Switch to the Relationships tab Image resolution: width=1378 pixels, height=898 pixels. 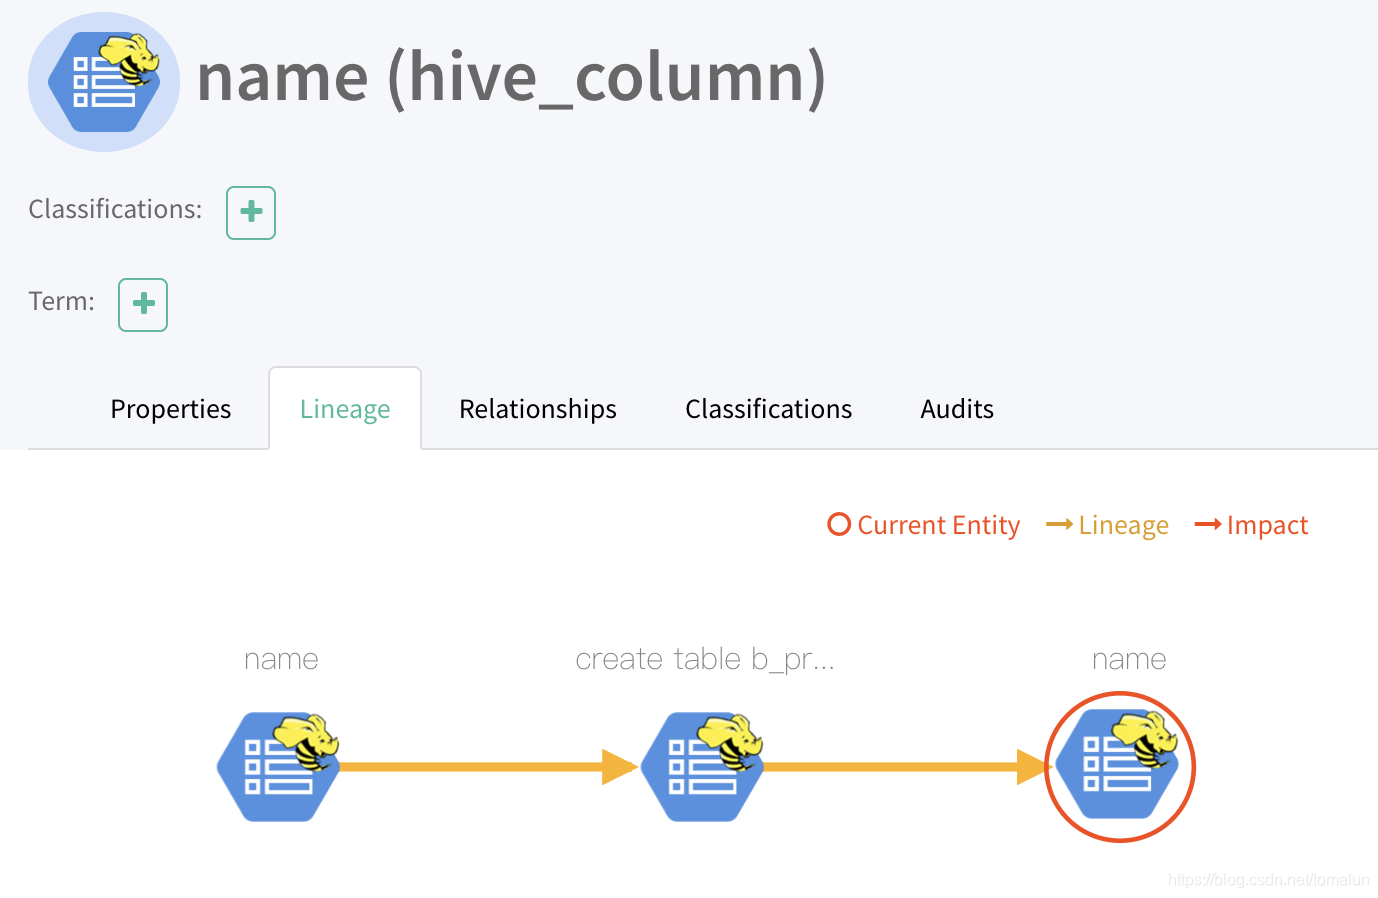[x=538, y=409]
